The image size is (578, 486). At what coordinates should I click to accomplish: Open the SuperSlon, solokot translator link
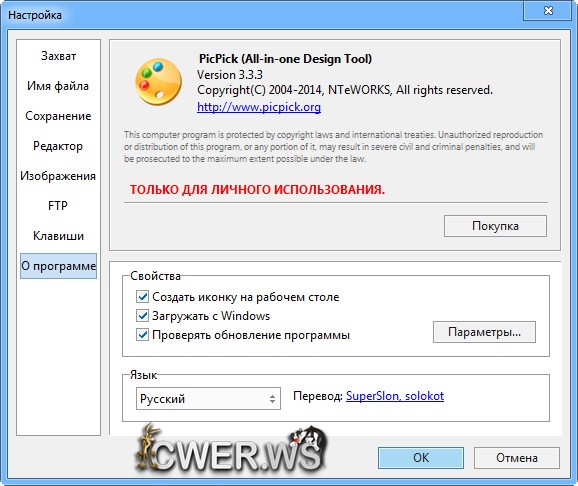click(x=395, y=396)
